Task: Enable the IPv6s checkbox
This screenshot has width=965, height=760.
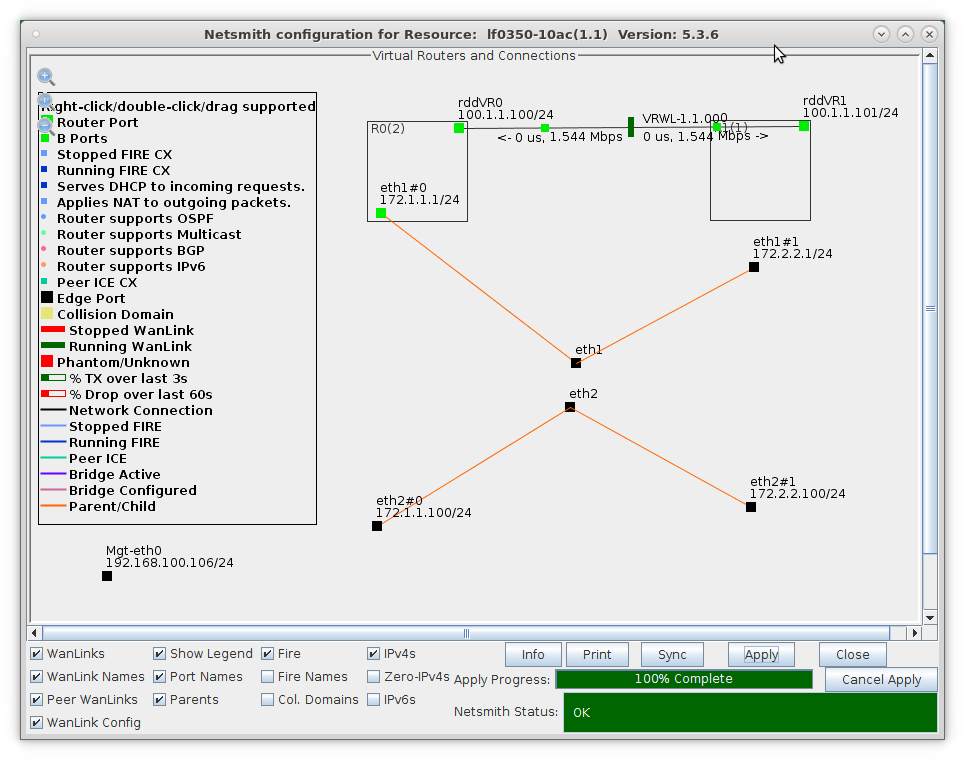Action: [374, 700]
